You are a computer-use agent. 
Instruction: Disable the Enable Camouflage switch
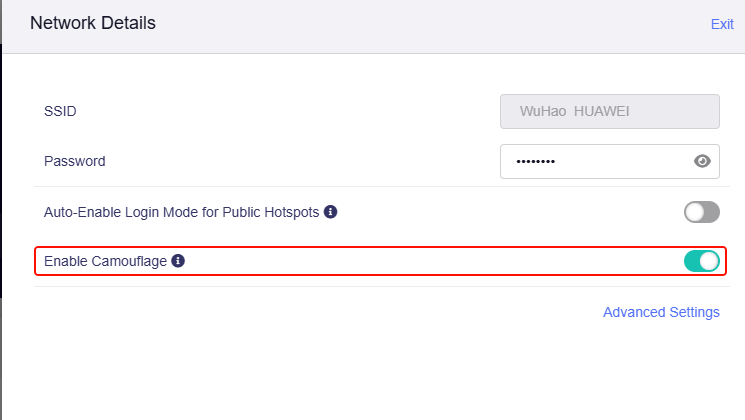point(701,261)
